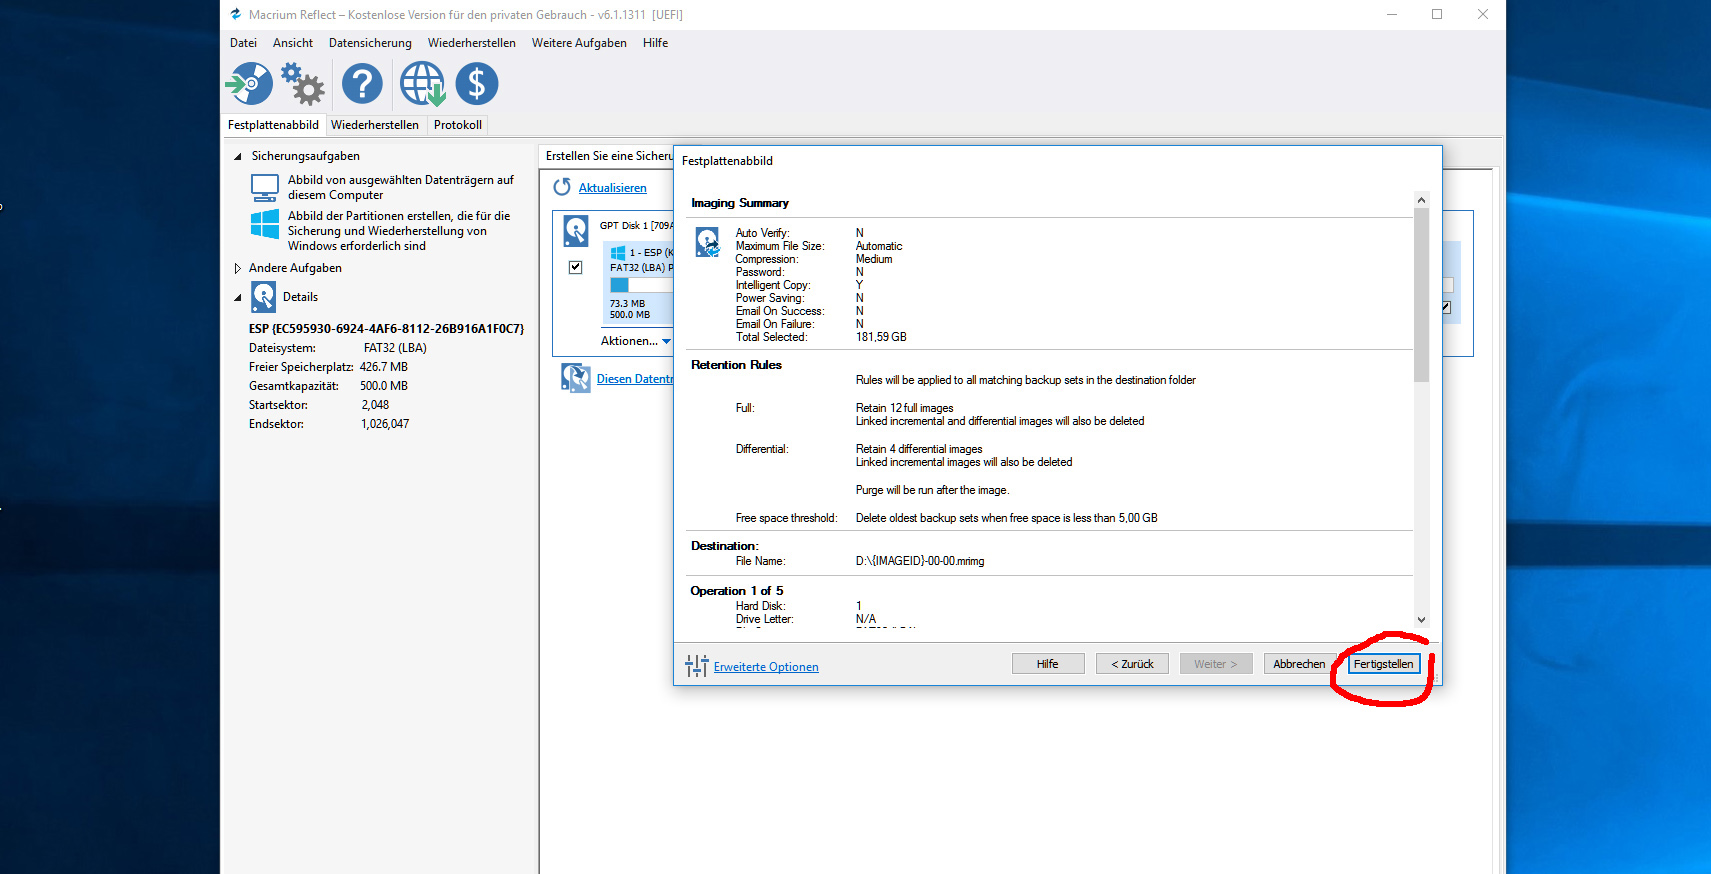Screen dimensions: 1711x874
Task: Maximize the Macrium Reflect window
Action: 1437,14
